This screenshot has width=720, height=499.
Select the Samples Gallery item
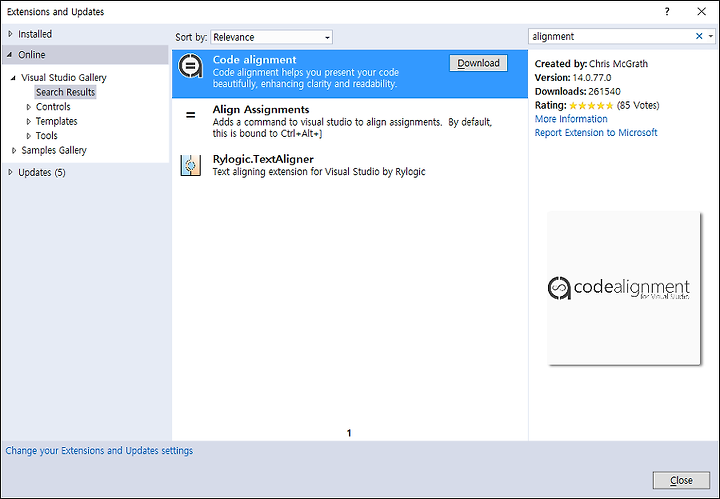click(x=54, y=151)
